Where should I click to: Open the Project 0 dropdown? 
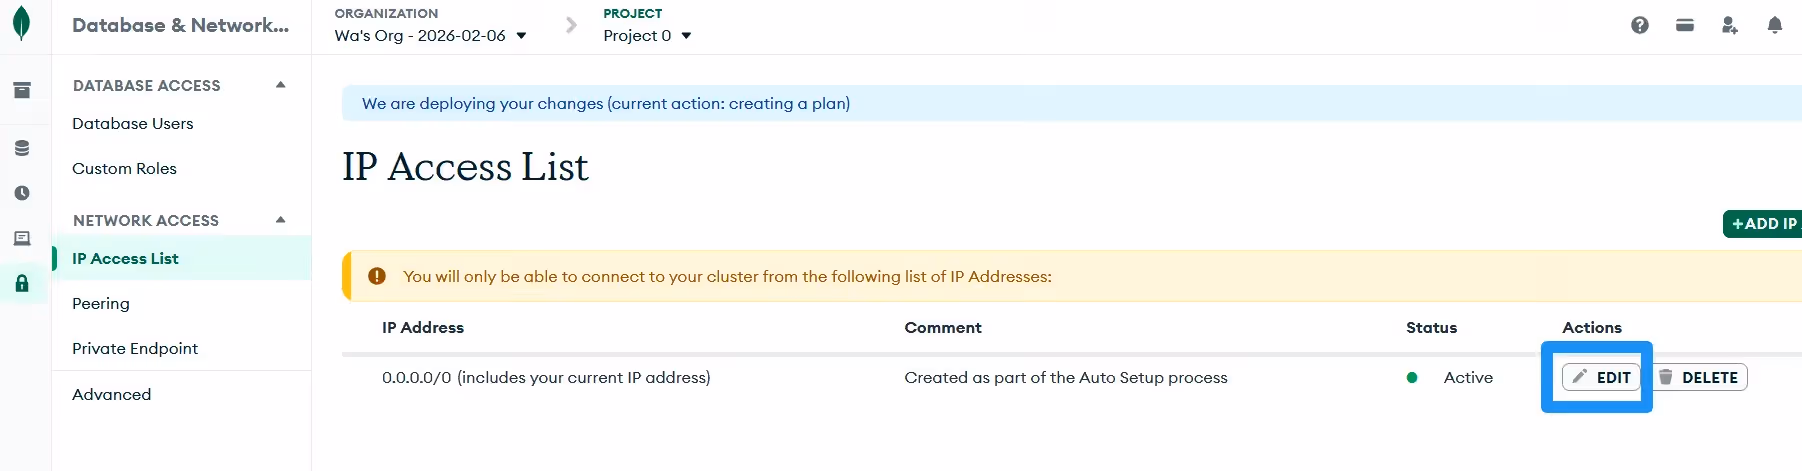click(647, 36)
